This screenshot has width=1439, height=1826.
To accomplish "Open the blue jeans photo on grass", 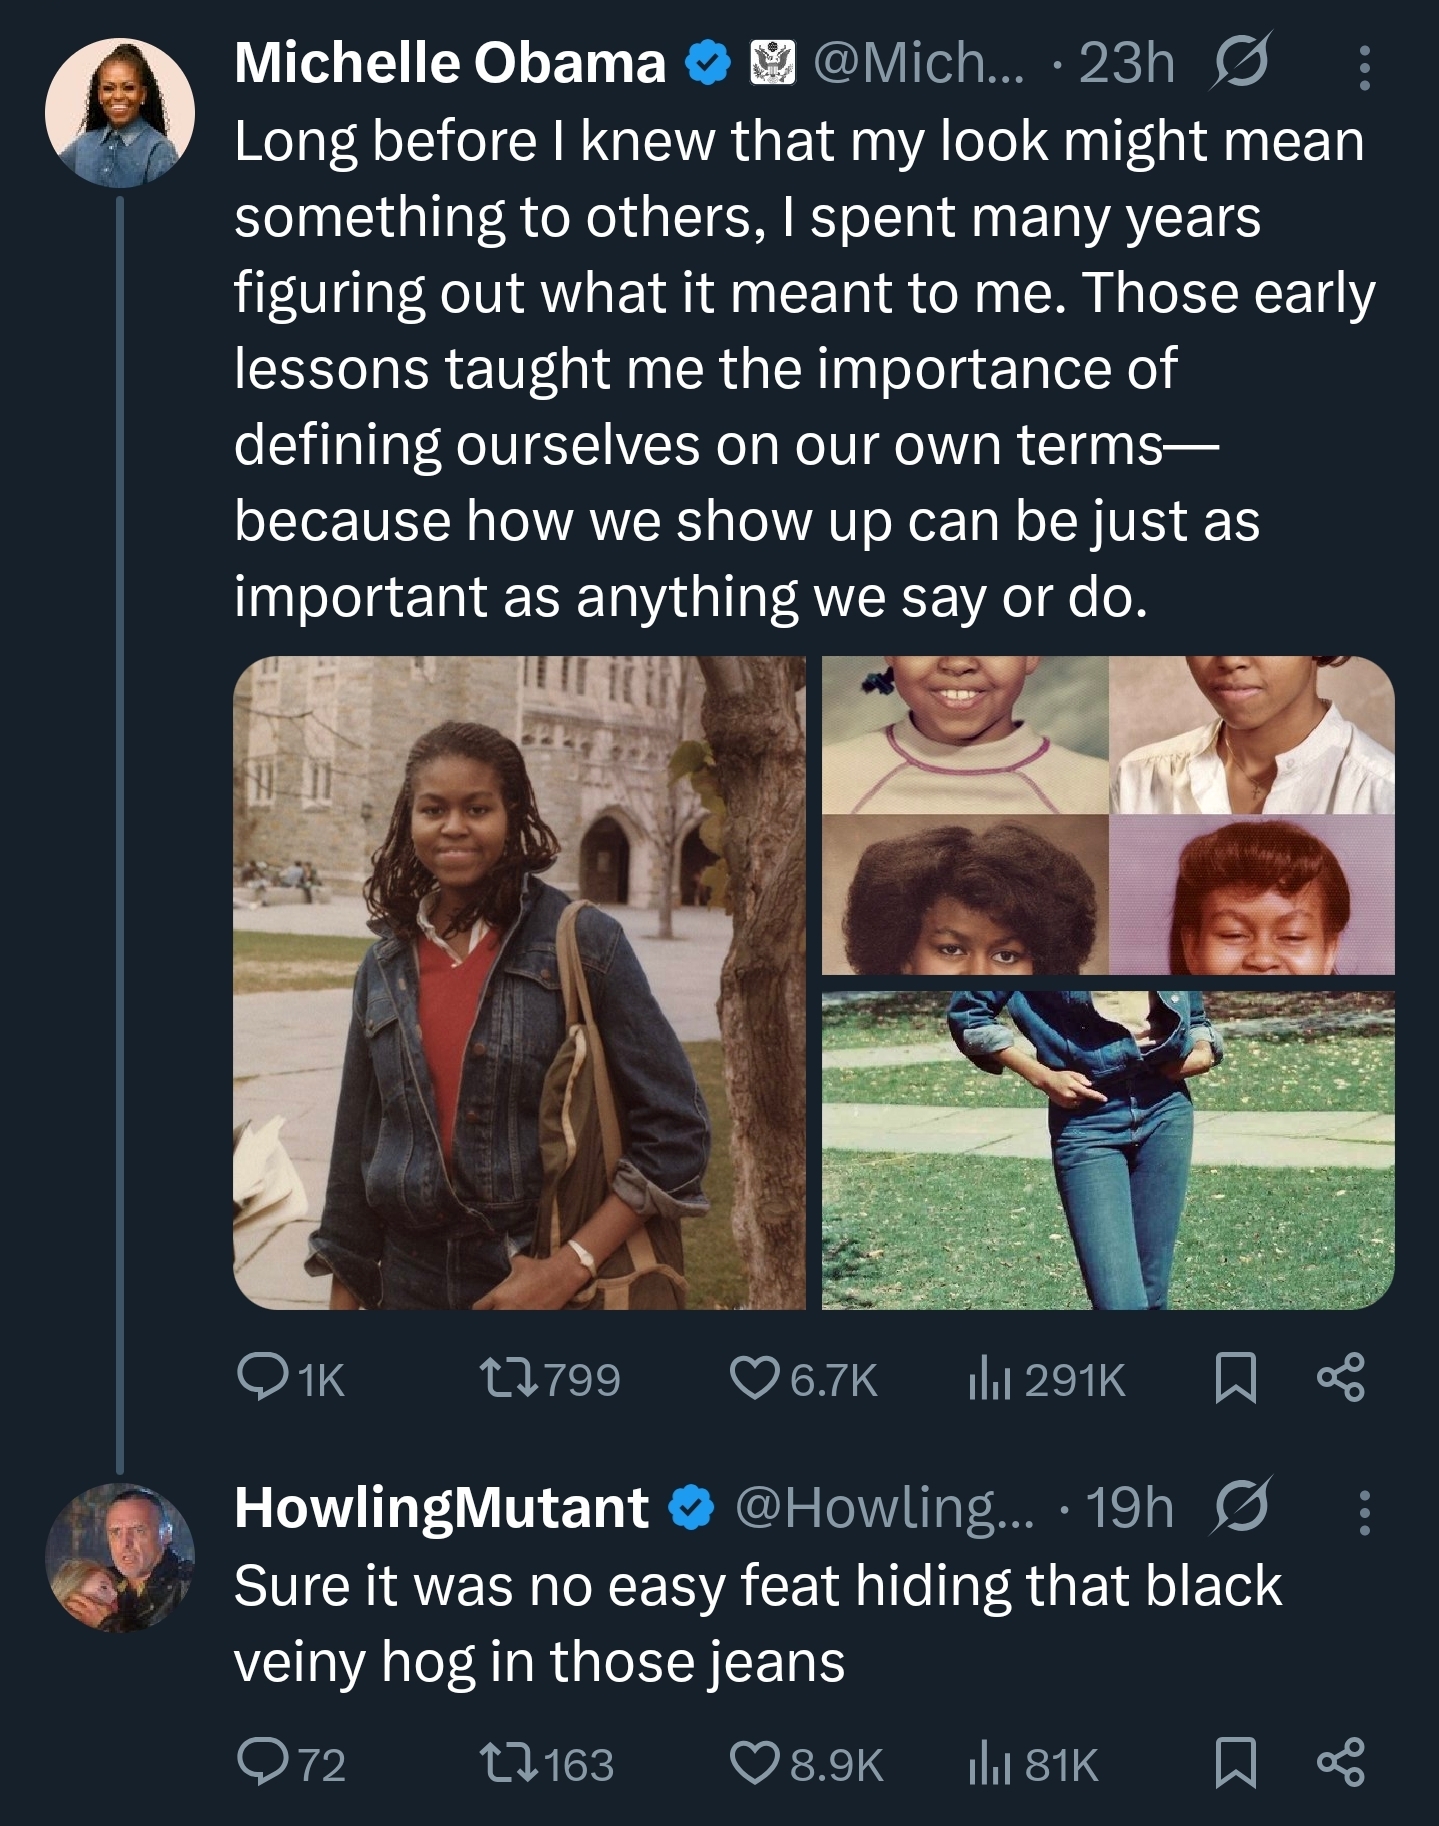I will point(1108,1150).
